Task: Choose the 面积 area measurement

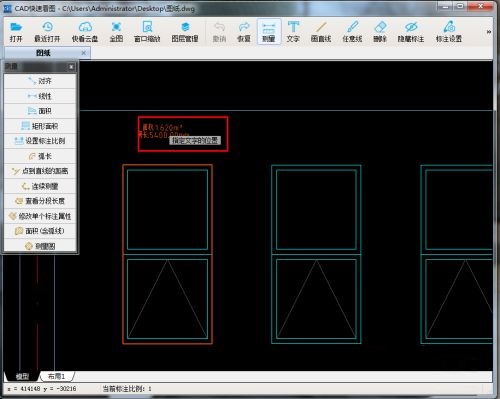Action: [40, 111]
